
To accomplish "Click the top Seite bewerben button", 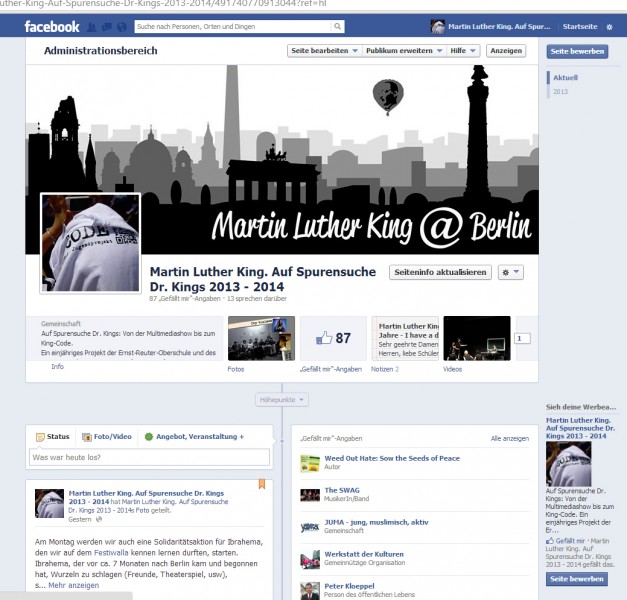I will point(577,51).
